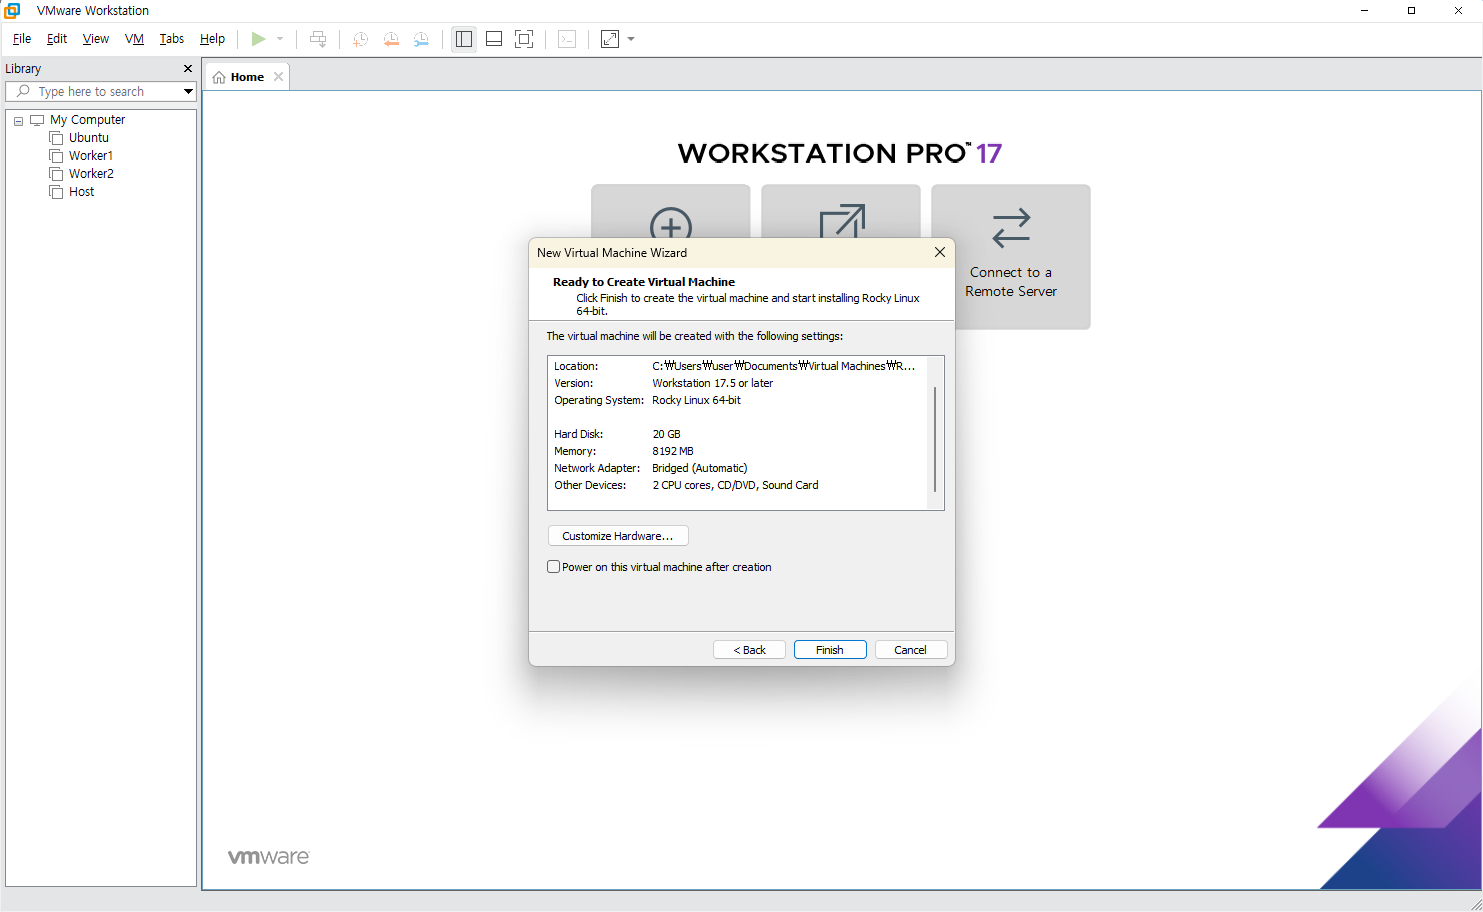Click the Customize Hardware button
The width and height of the screenshot is (1483, 912).
618,536
